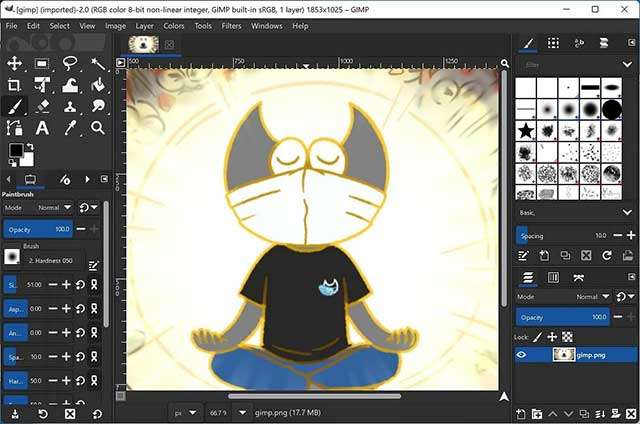Activate the Fuzzy Select wand tool
640x424 pixels.
98,63
